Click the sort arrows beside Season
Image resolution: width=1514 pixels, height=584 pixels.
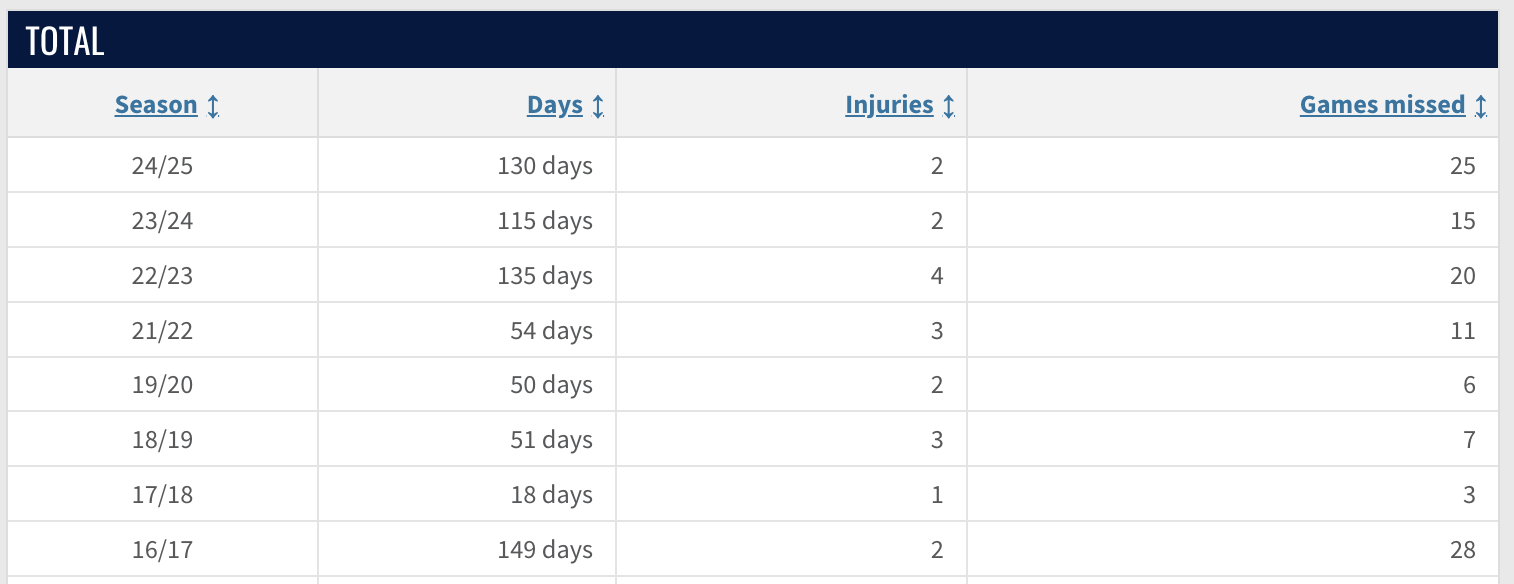point(213,106)
